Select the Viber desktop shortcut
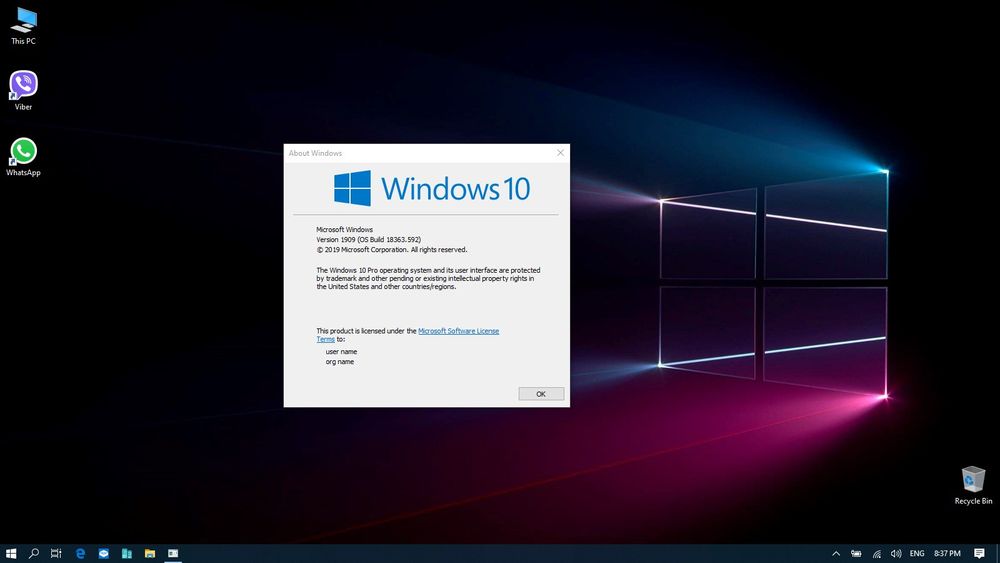Screen dimensions: 1000x563 [24, 91]
